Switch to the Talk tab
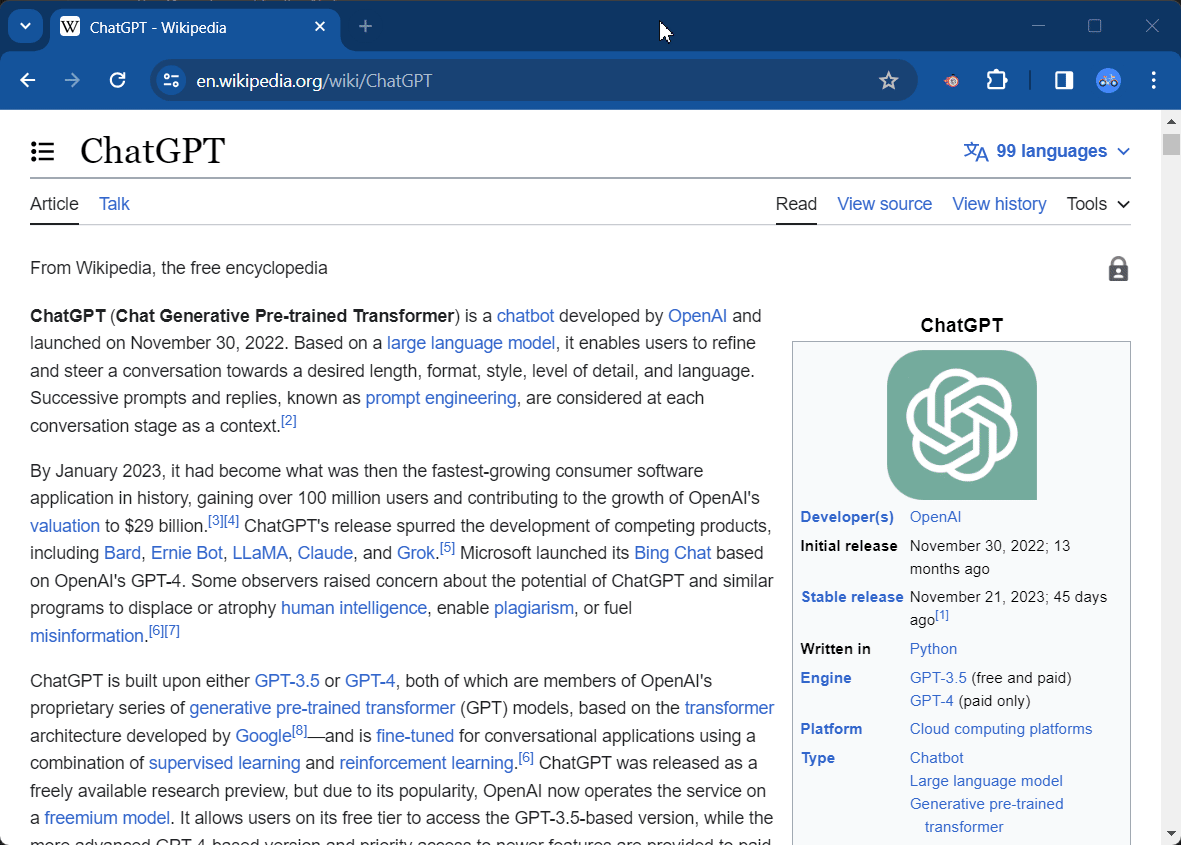1181x845 pixels. pyautogui.click(x=114, y=204)
